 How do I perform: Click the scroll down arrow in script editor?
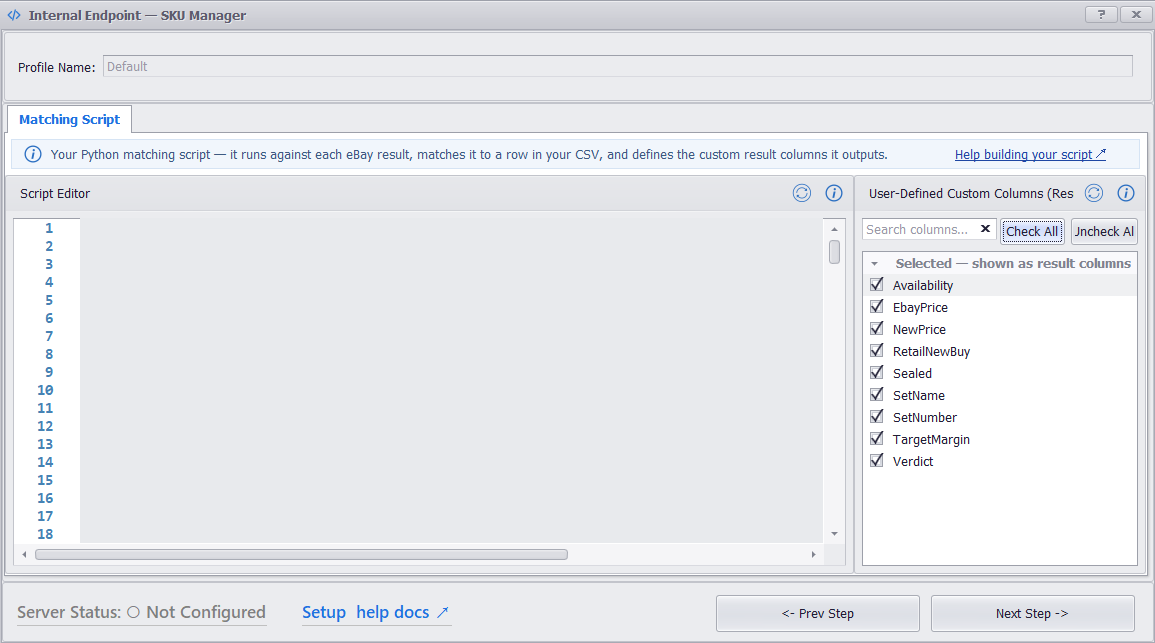click(x=835, y=533)
